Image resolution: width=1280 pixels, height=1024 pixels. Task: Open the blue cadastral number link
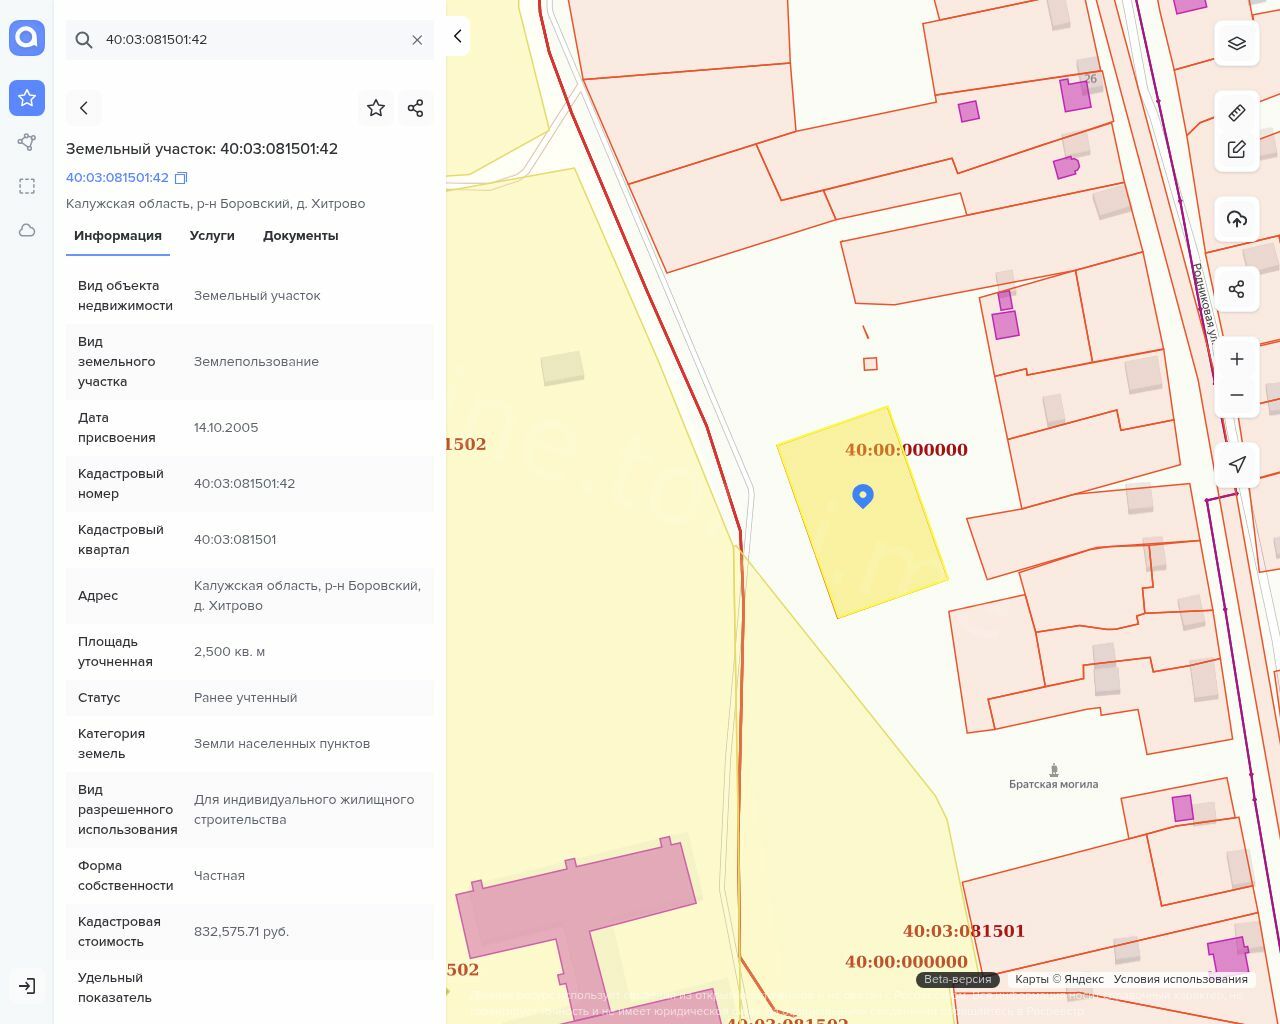[117, 178]
